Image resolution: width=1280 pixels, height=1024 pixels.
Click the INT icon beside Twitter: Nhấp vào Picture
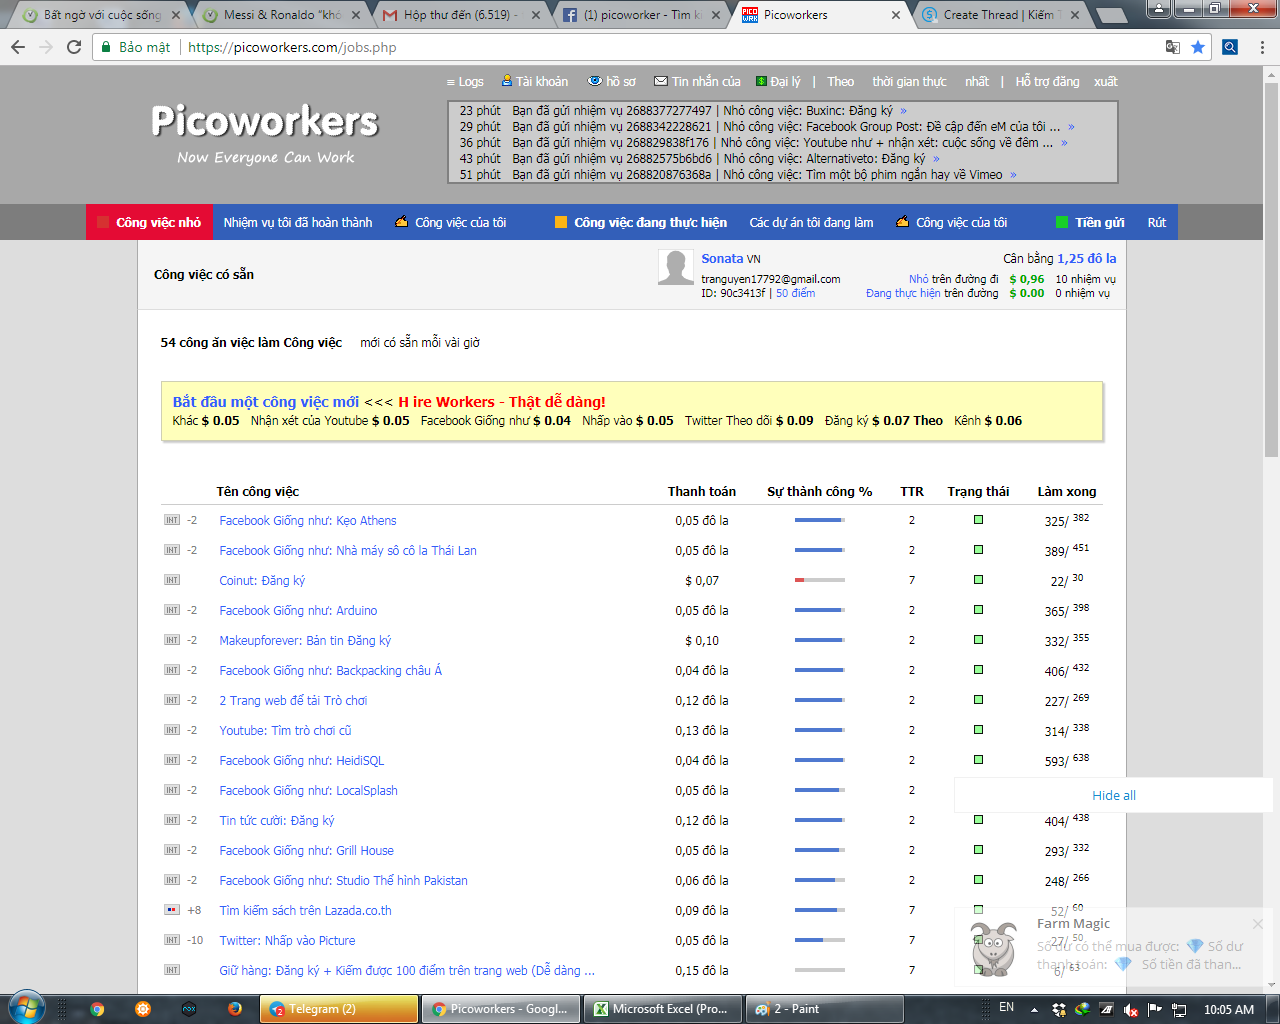[172, 940]
